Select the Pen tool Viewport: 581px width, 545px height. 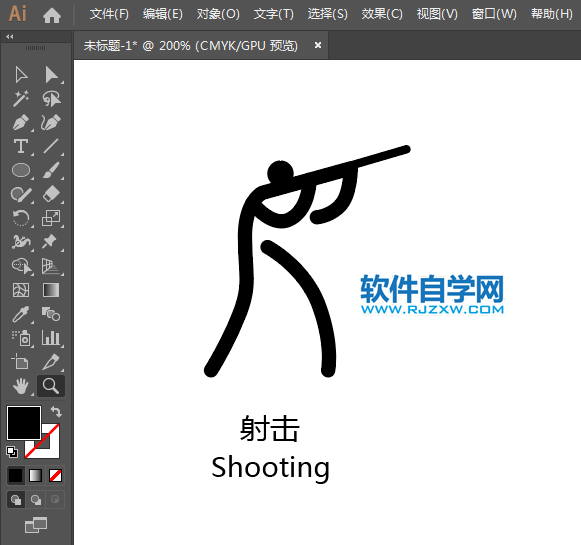coord(21,123)
